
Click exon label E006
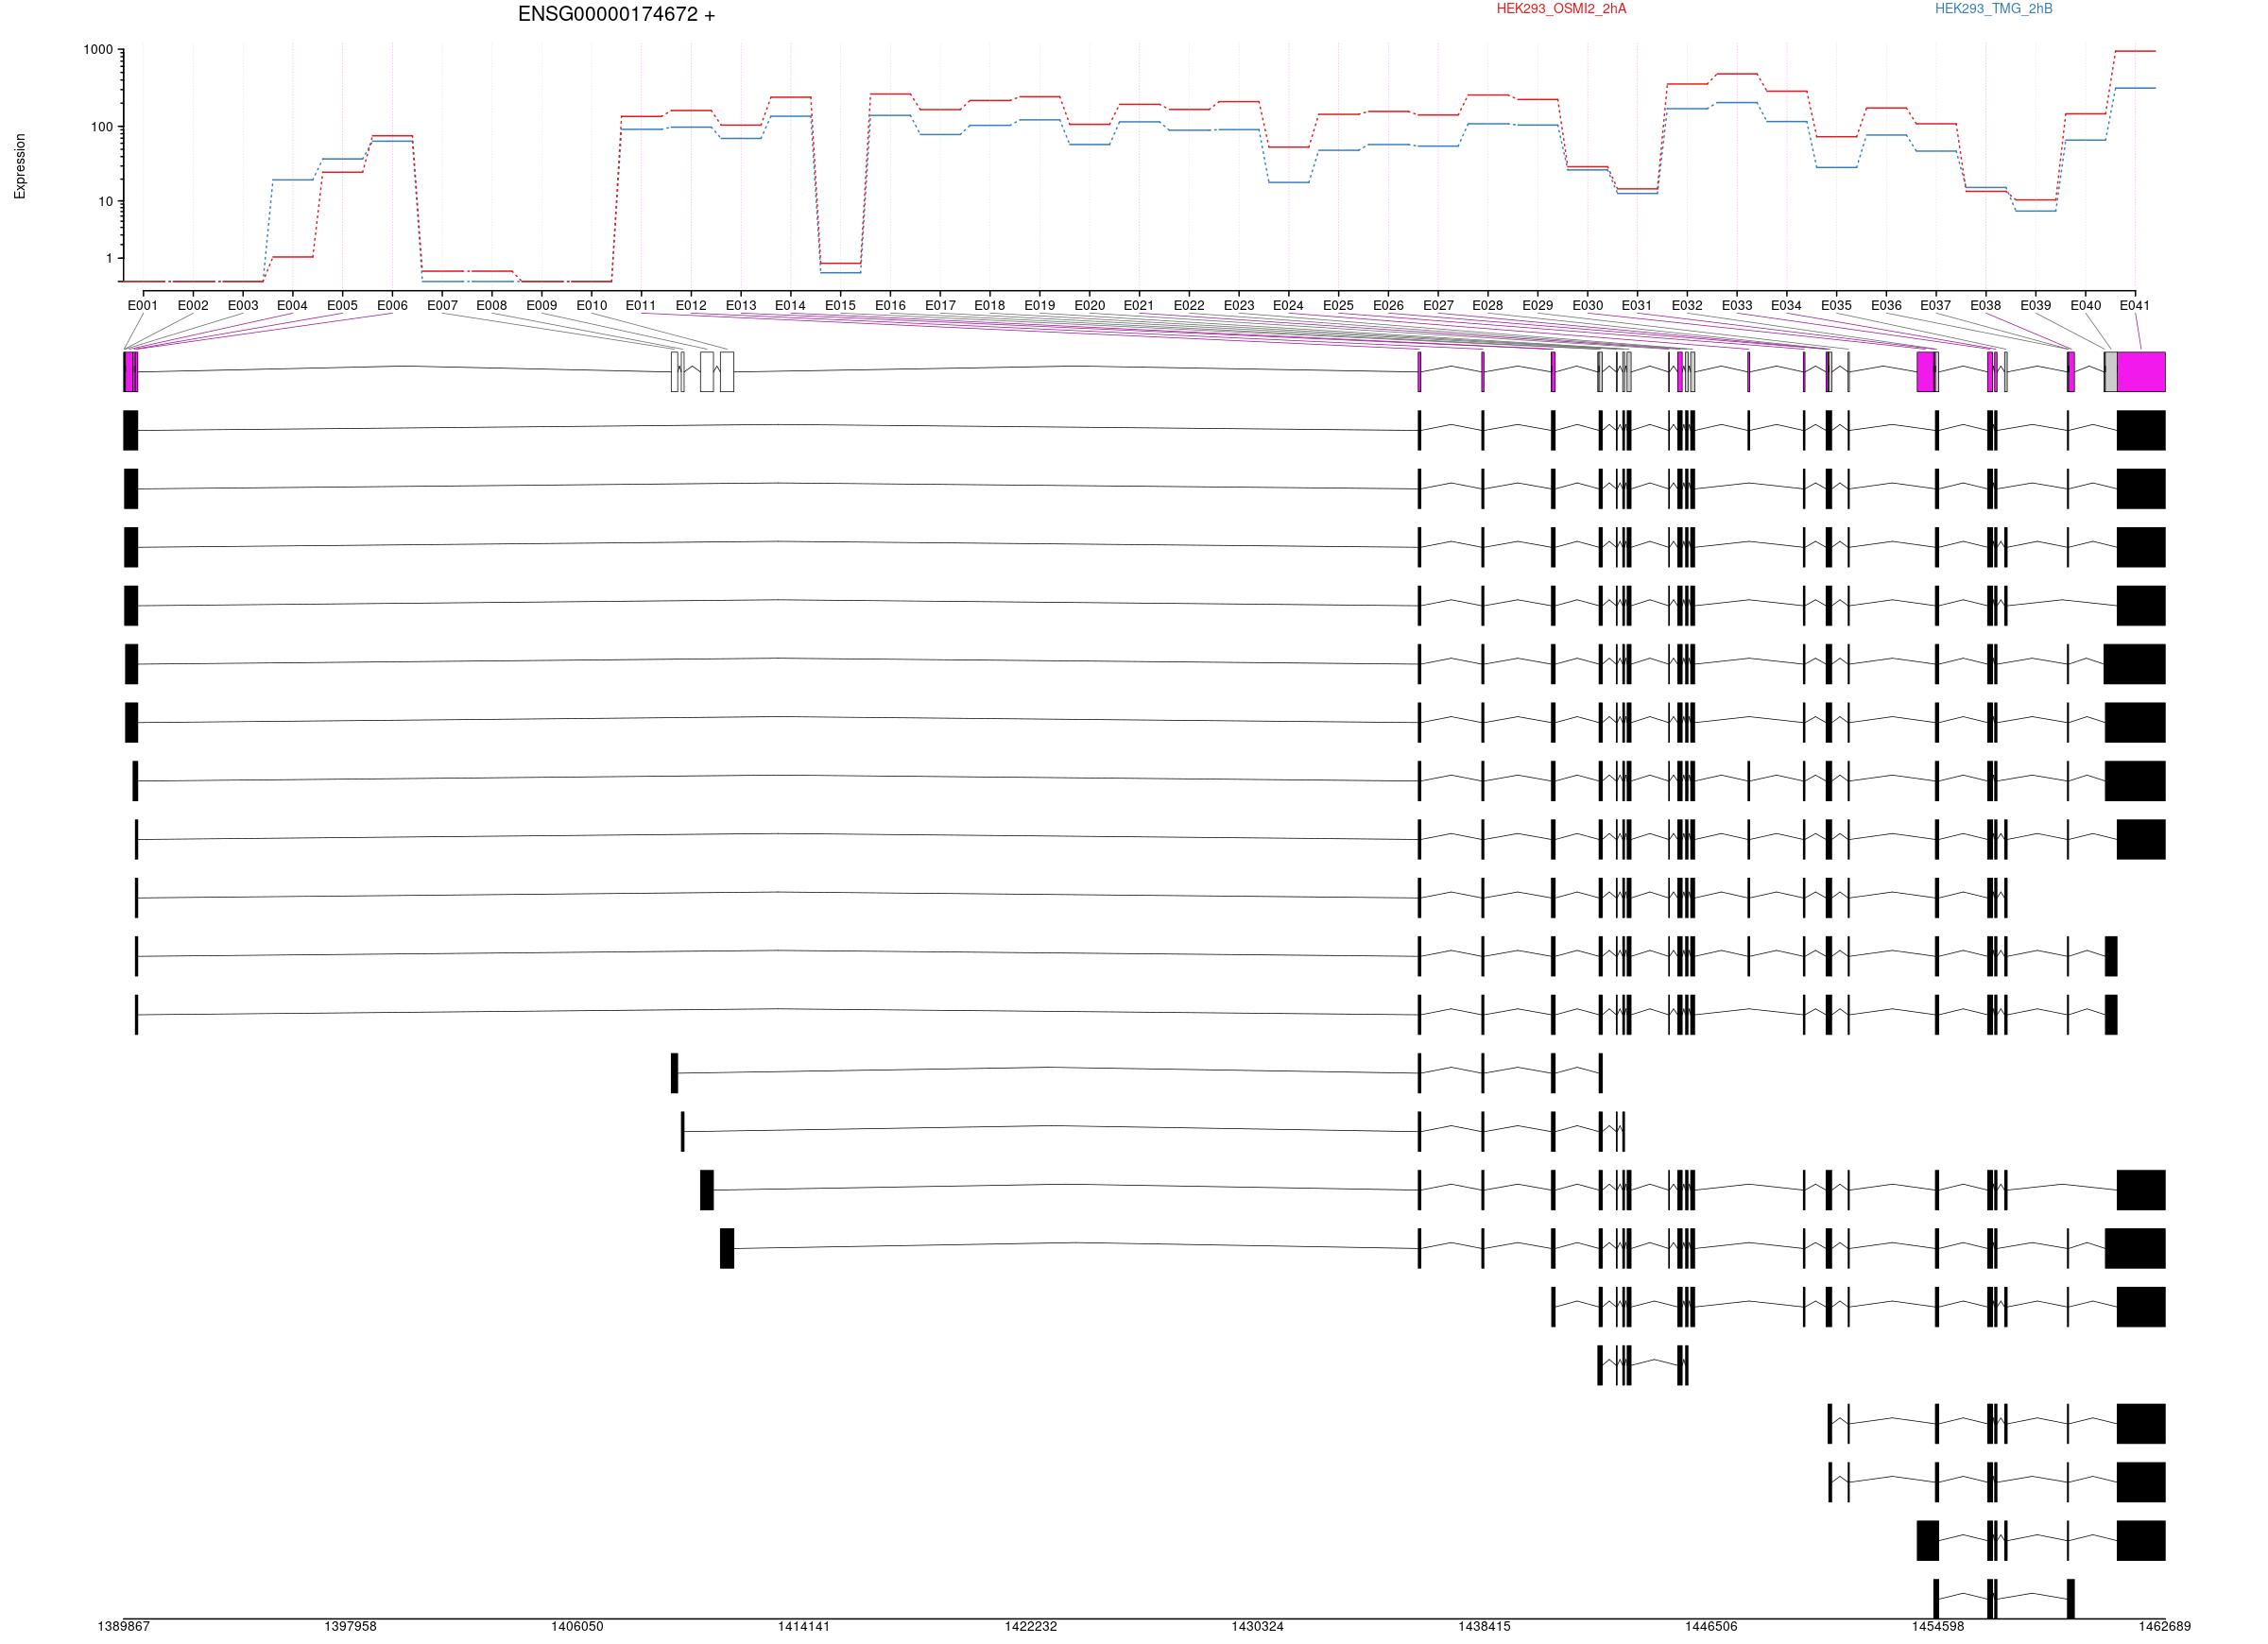392,306
